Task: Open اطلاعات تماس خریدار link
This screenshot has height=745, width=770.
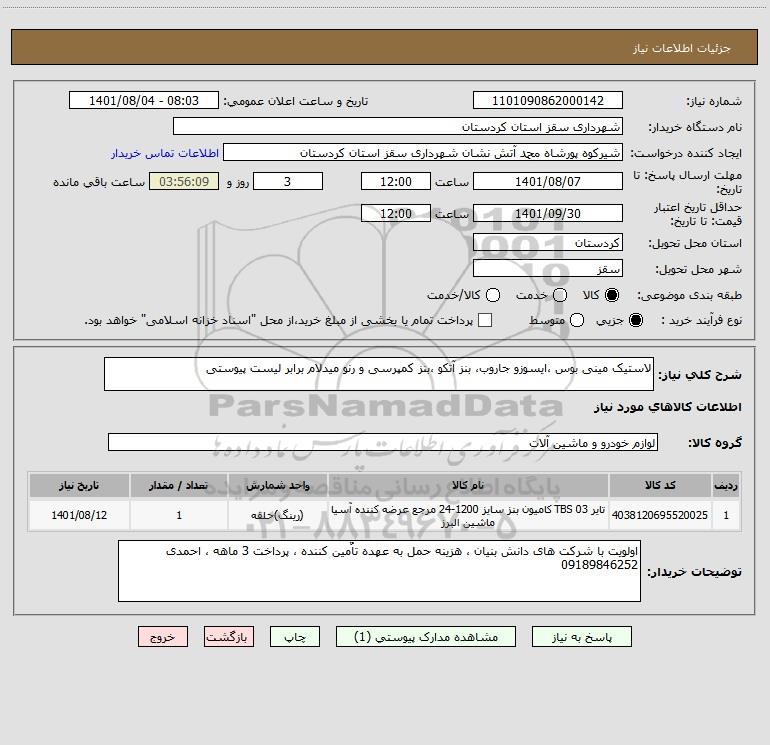Action: coord(165,153)
